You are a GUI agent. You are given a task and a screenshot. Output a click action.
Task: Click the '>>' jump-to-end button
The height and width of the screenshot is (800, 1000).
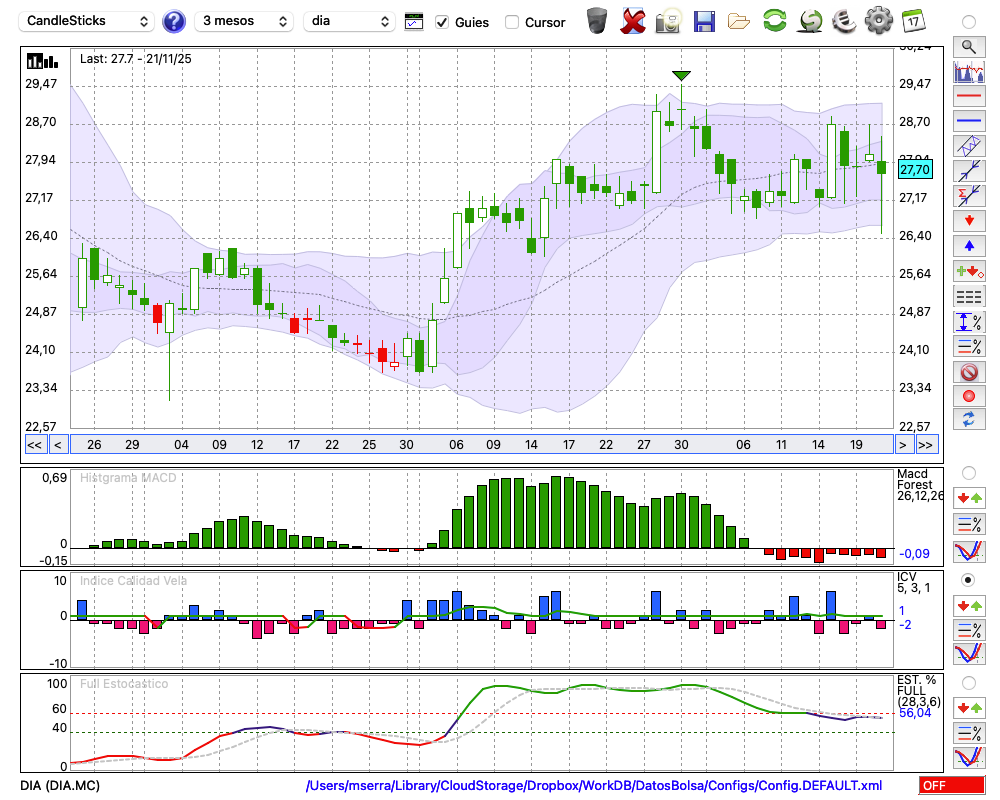[926, 444]
